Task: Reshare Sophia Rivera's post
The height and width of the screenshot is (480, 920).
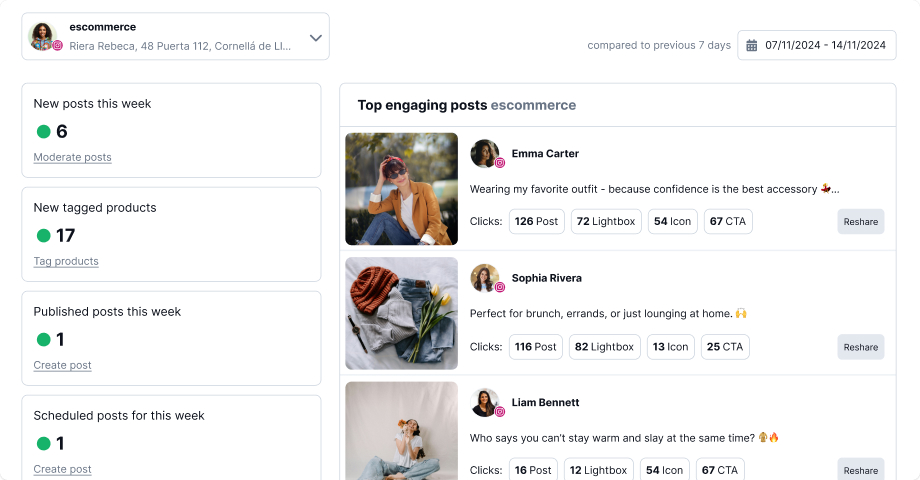Action: [x=861, y=347]
